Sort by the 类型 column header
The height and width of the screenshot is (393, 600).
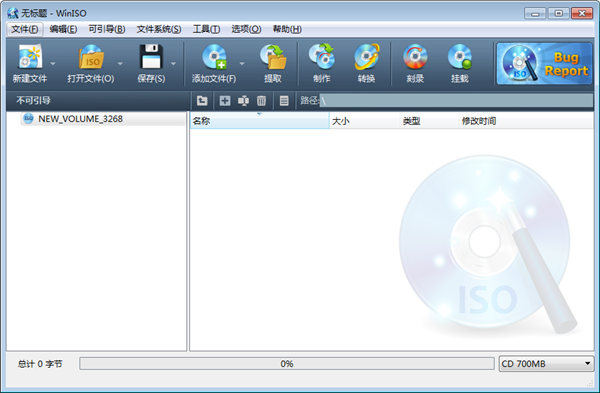click(x=429, y=121)
